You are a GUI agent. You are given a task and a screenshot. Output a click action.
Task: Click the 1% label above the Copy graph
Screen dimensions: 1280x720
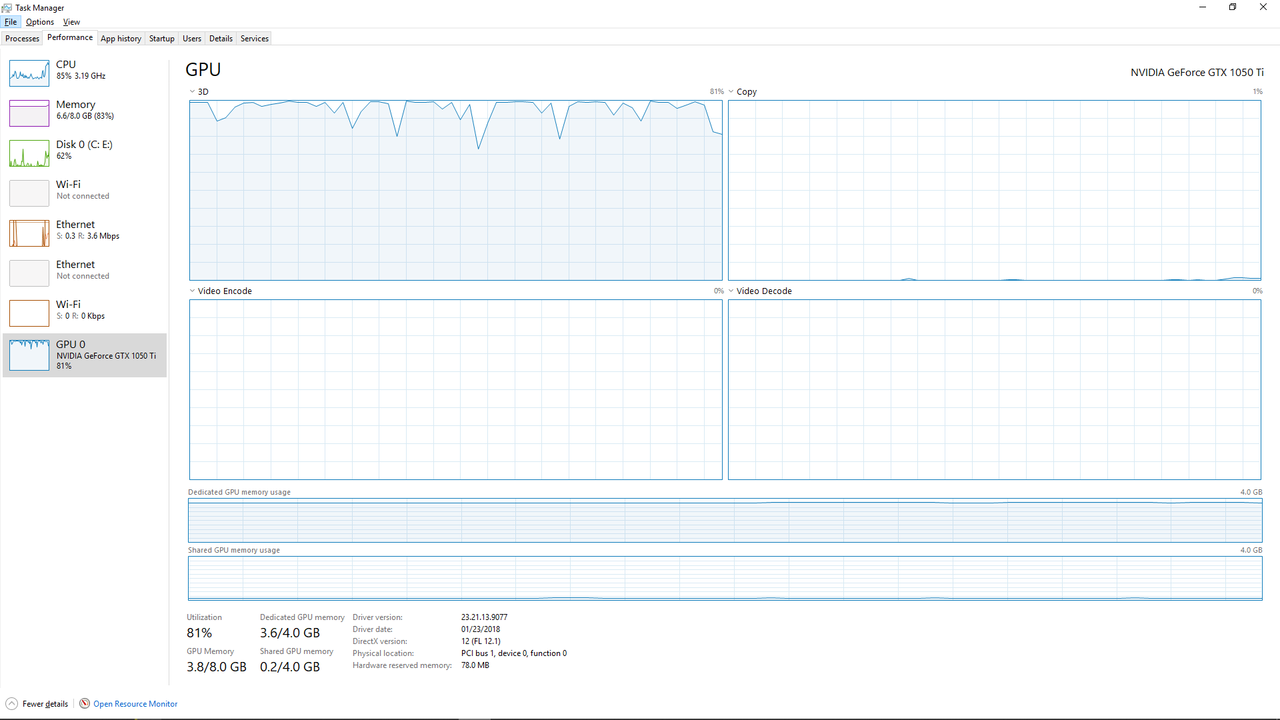(x=1257, y=92)
